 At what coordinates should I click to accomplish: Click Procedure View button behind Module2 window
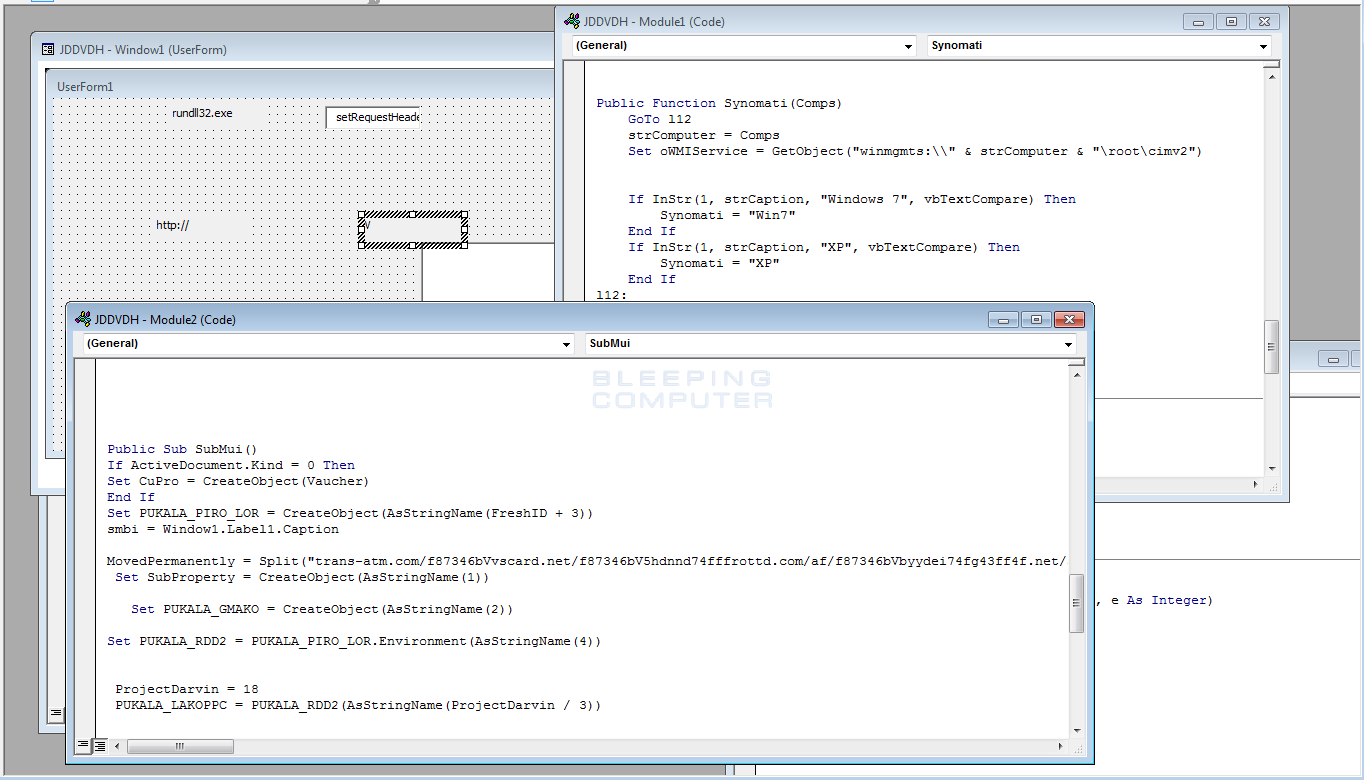coord(56,713)
